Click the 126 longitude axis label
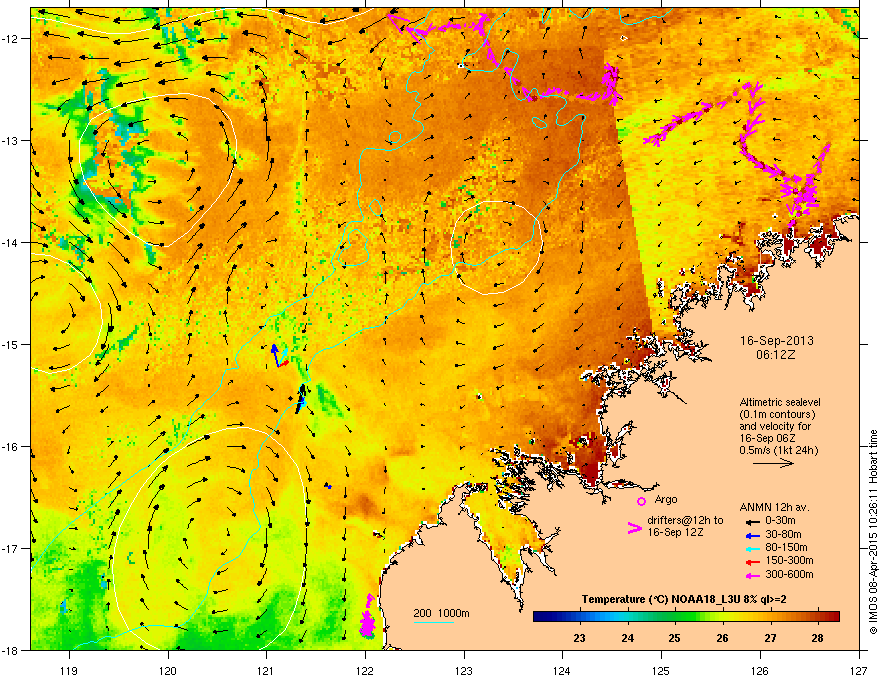This screenshot has height=680, width=880. [760, 670]
